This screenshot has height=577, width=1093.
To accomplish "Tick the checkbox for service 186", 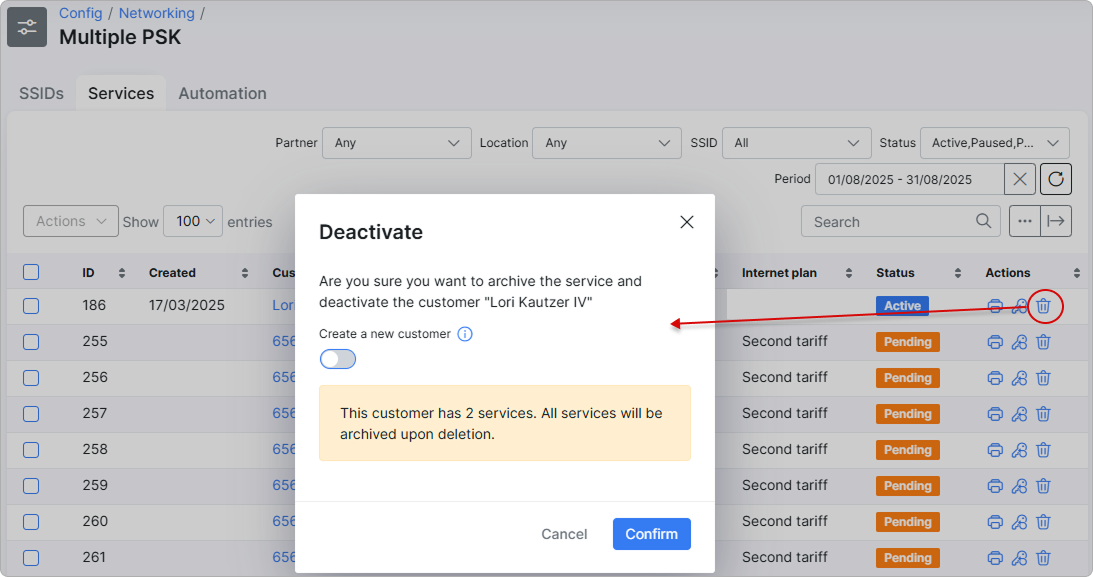I will 31,306.
